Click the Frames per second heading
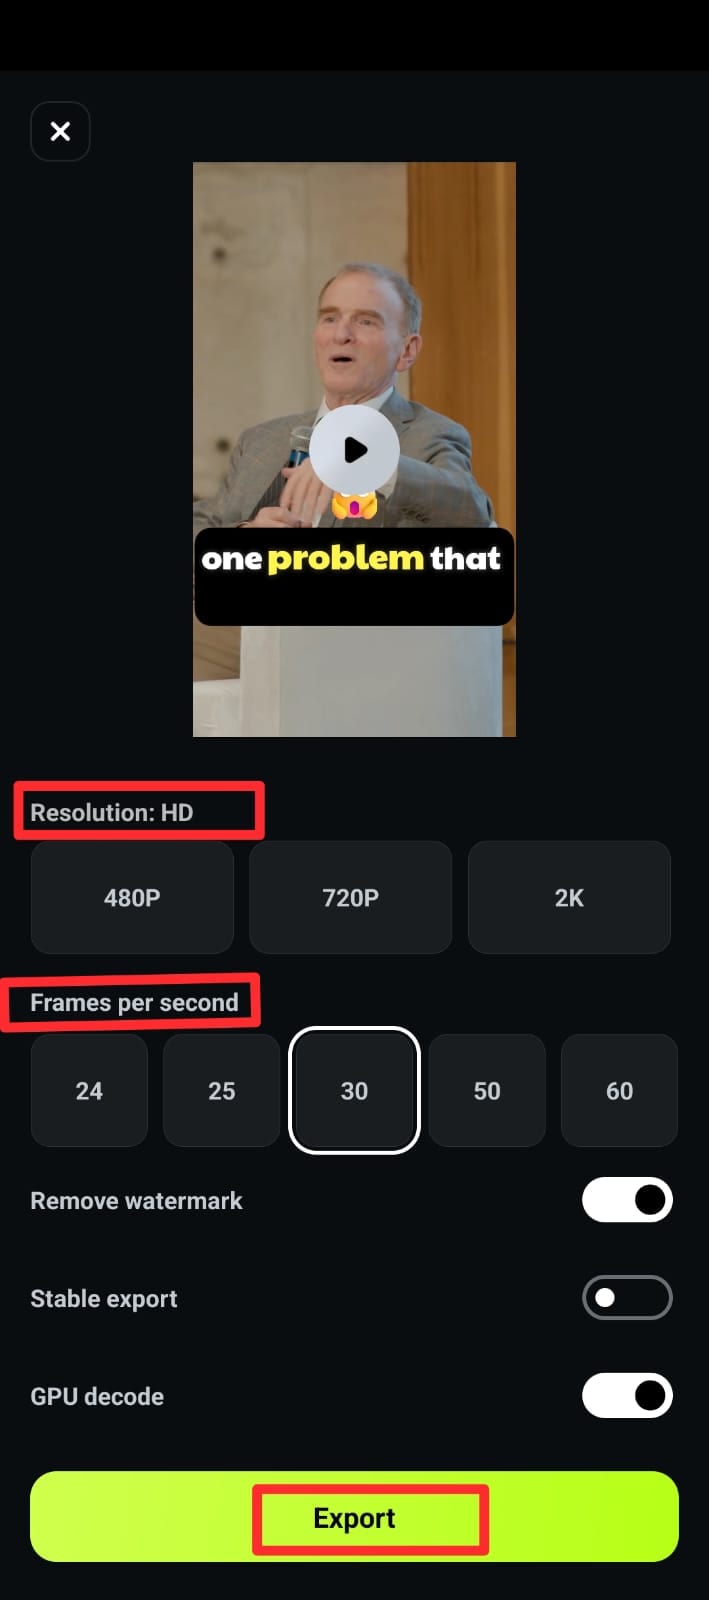 [x=134, y=1002]
